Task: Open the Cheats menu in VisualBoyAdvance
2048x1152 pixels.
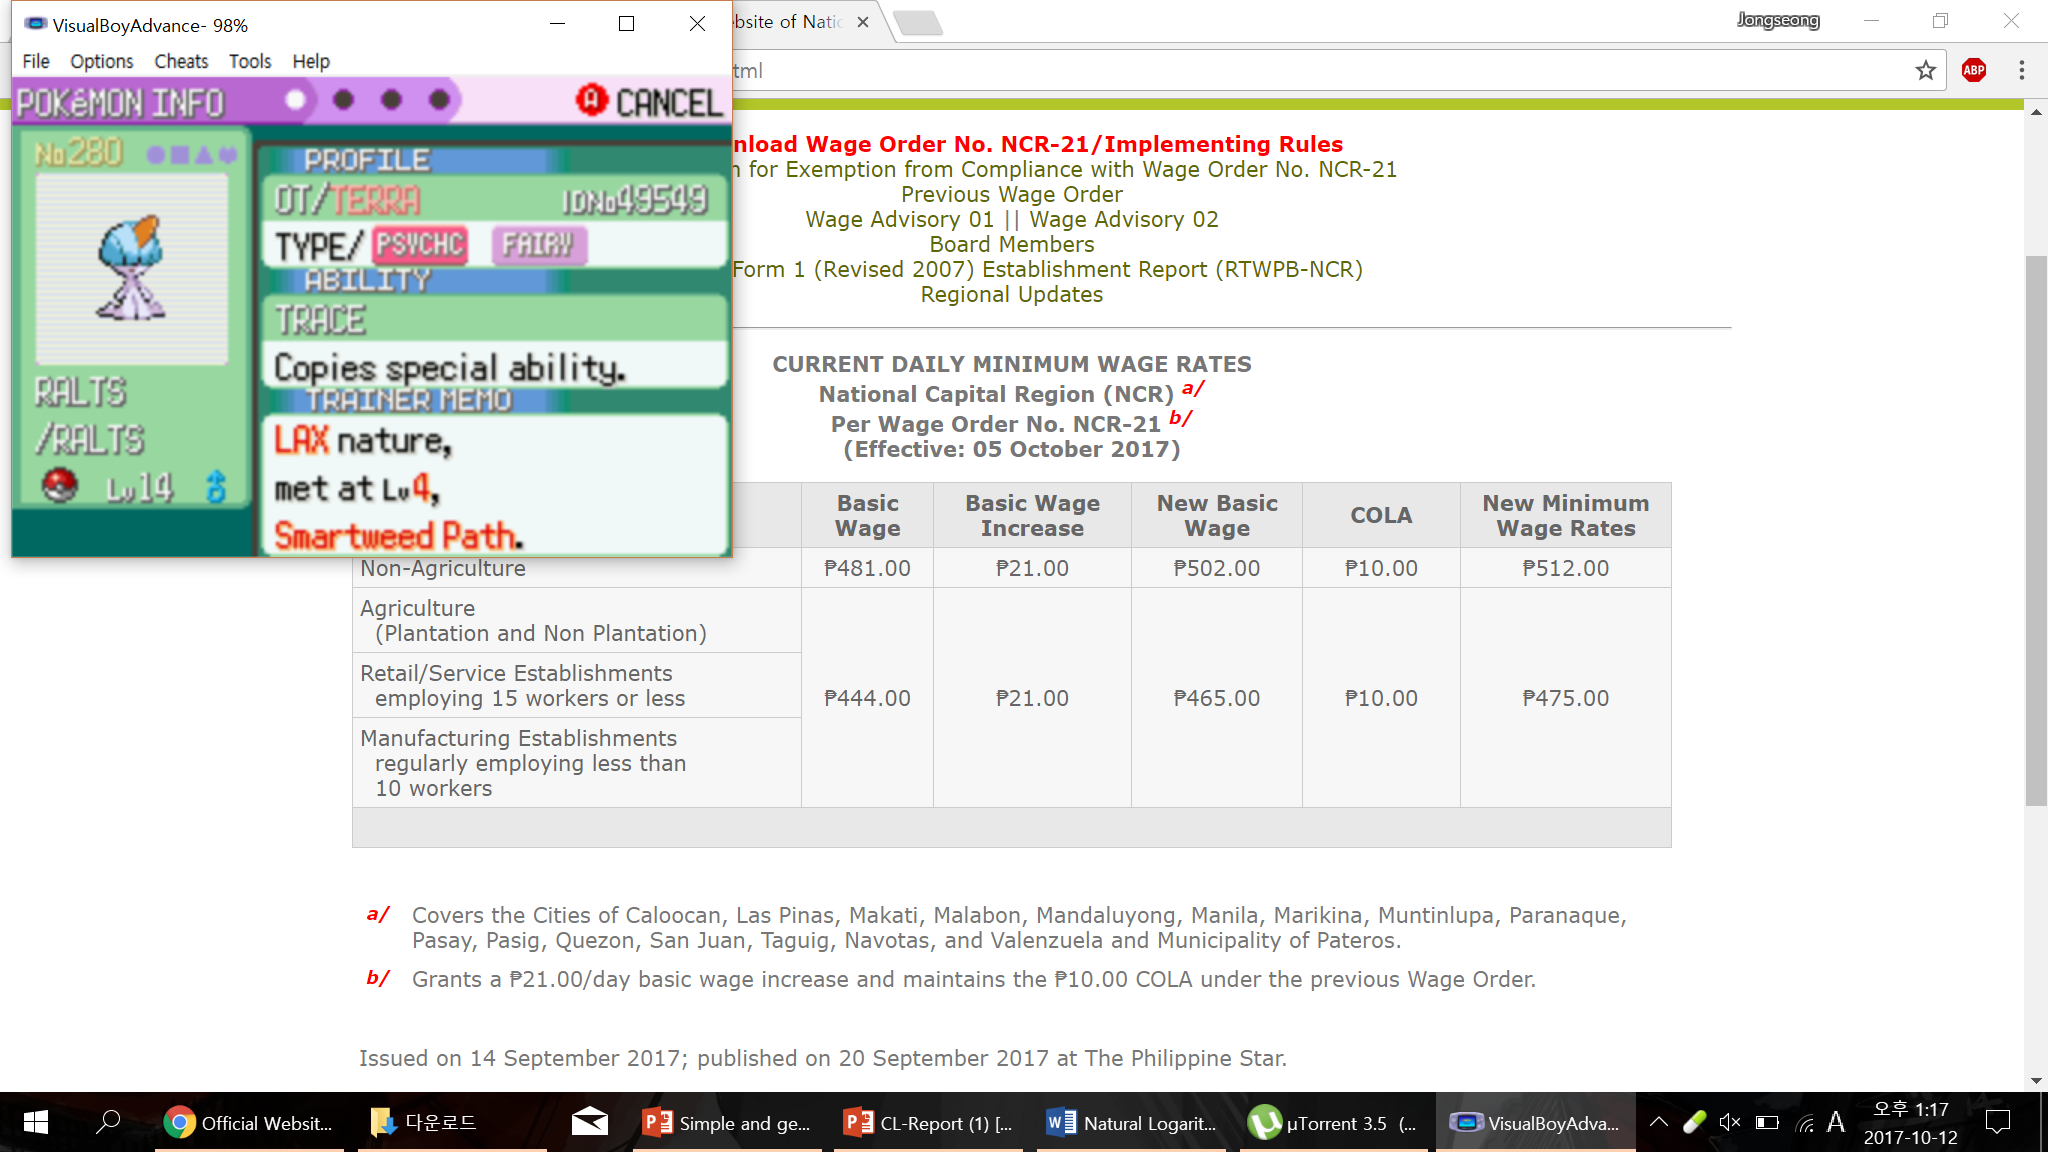Action: coord(181,61)
